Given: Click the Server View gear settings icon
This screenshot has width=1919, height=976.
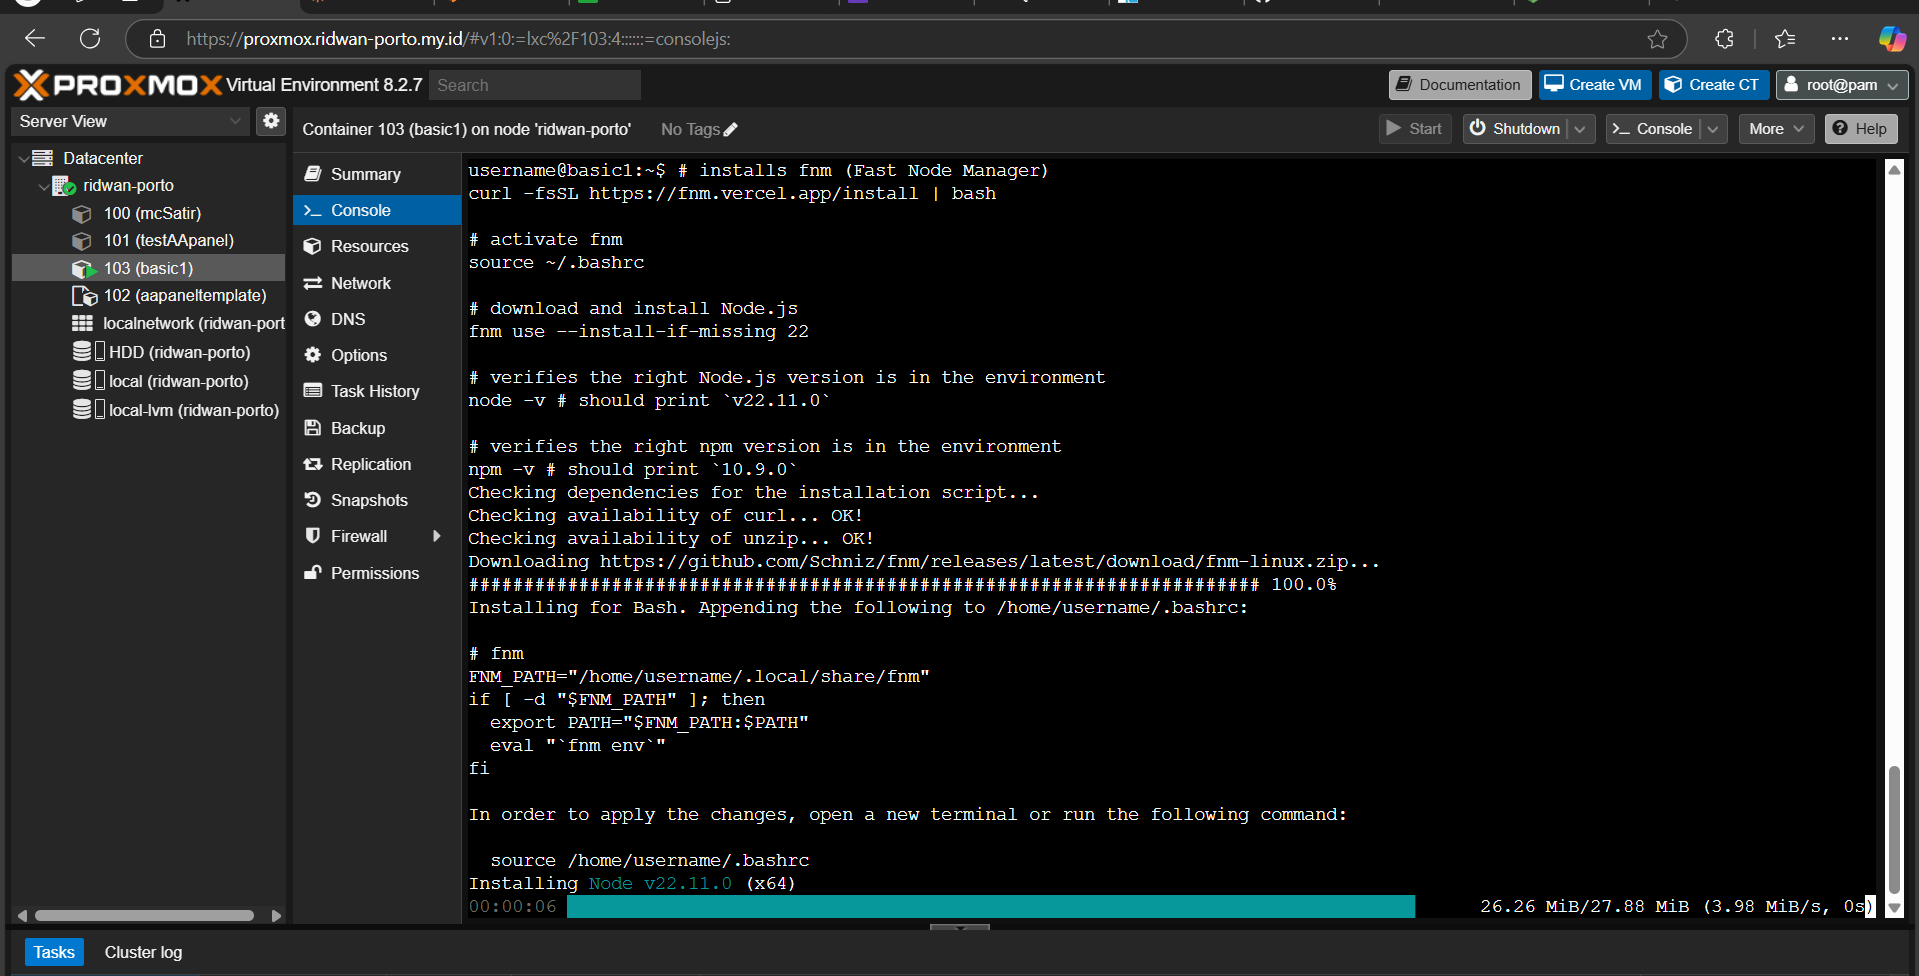Looking at the screenshot, I should [x=270, y=120].
